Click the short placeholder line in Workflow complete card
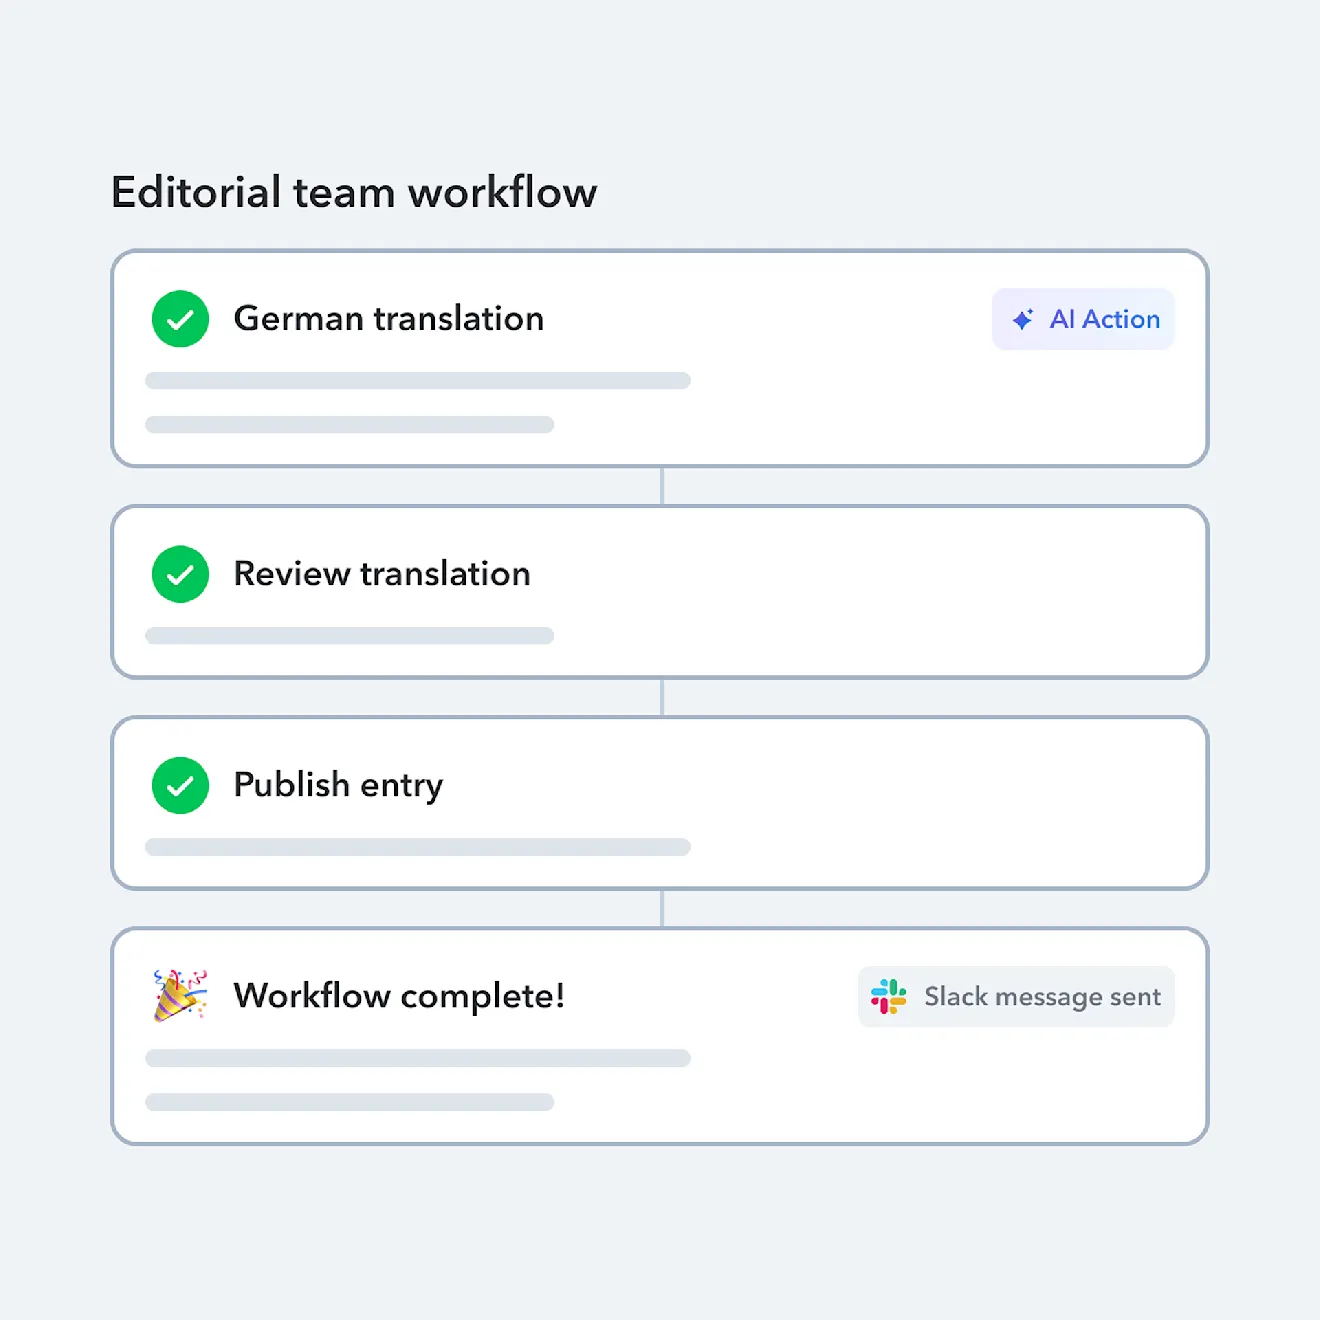This screenshot has width=1320, height=1320. pos(349,1102)
